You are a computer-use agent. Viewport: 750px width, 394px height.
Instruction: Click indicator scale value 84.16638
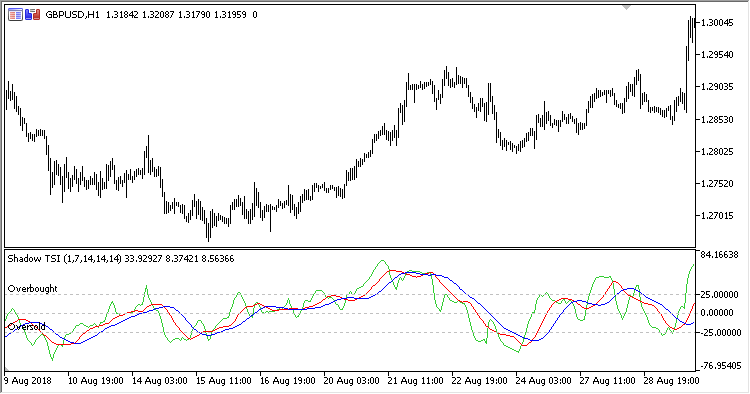pyautogui.click(x=719, y=255)
